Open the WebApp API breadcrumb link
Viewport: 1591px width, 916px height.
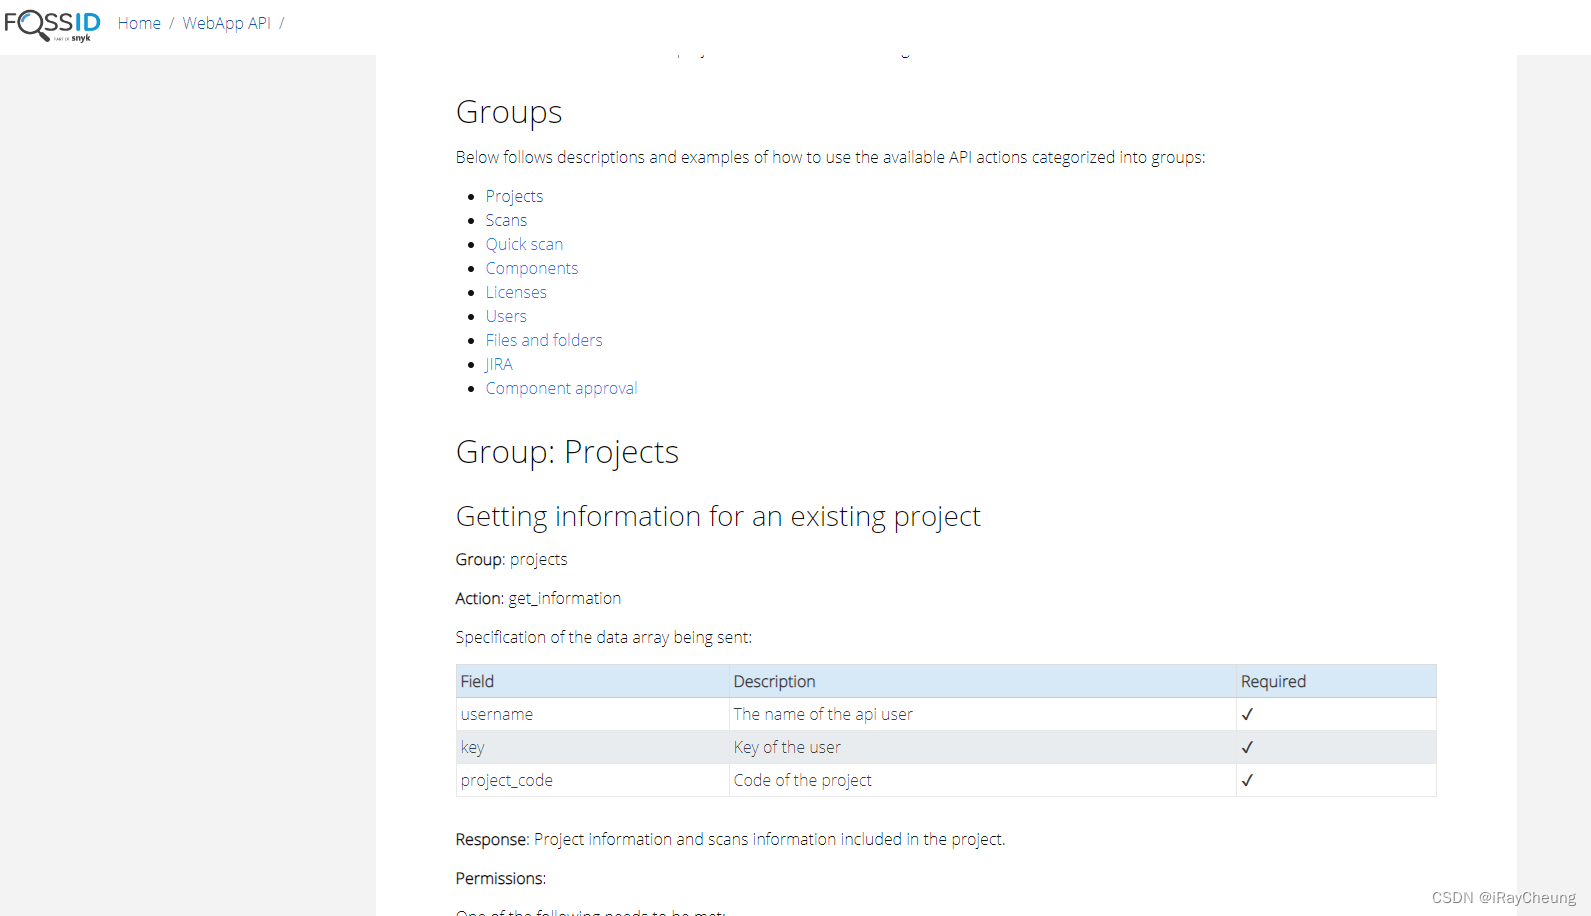click(226, 23)
